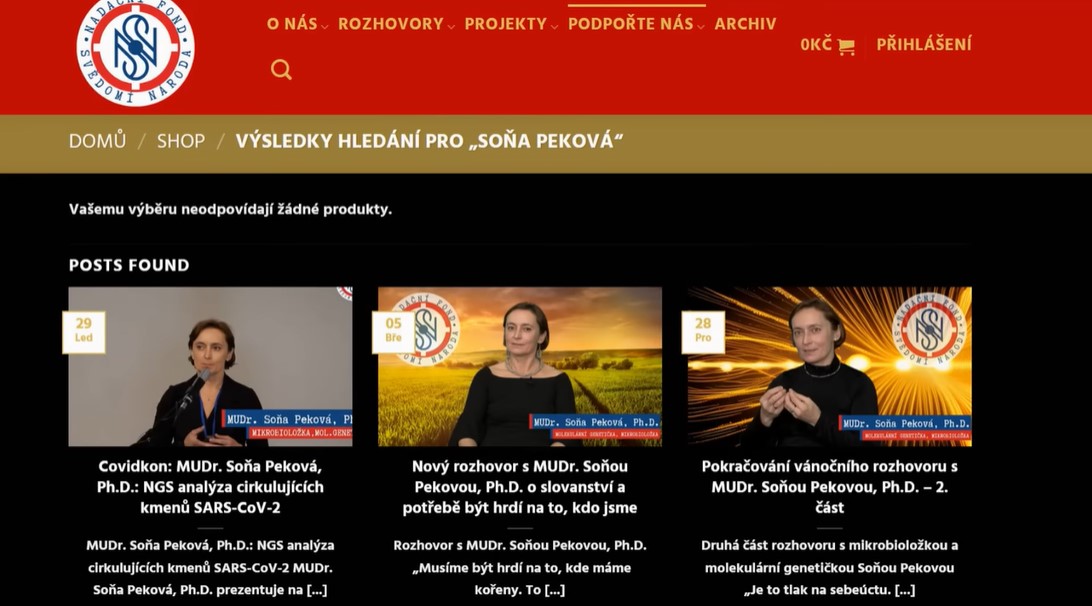Viewport: 1092px width, 606px height.
Task: Expand the O NÁS dropdown menu
Action: click(x=297, y=24)
